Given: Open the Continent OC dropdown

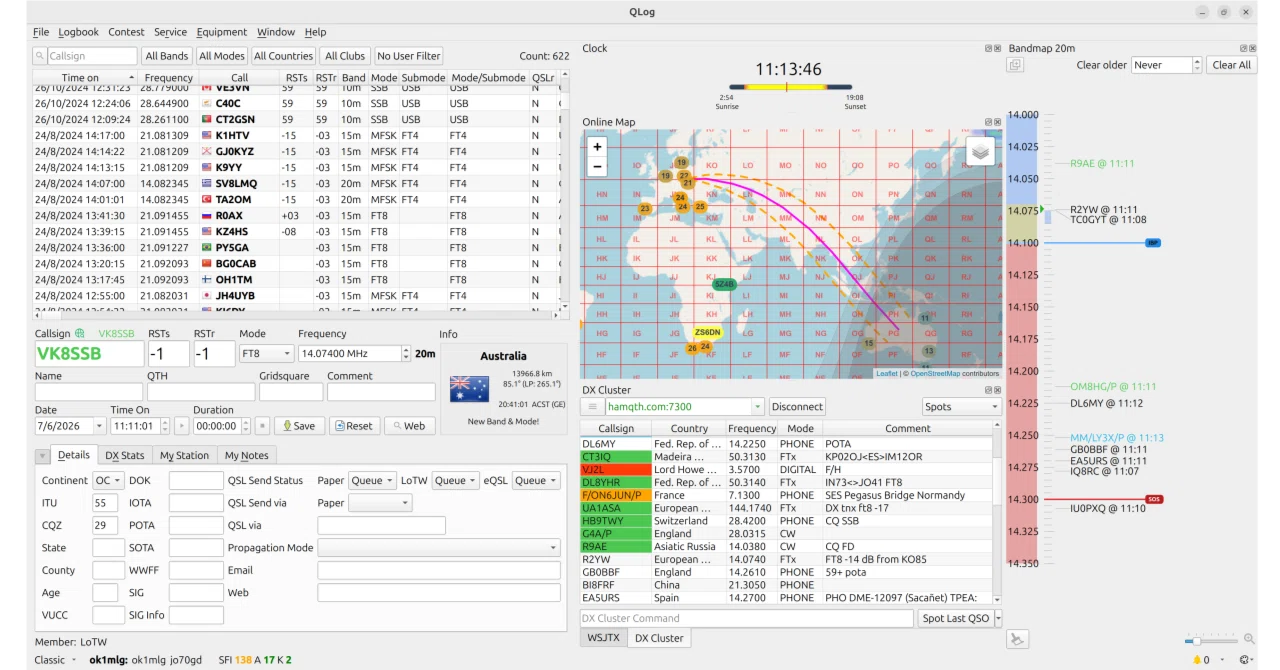Looking at the screenshot, I should [109, 481].
